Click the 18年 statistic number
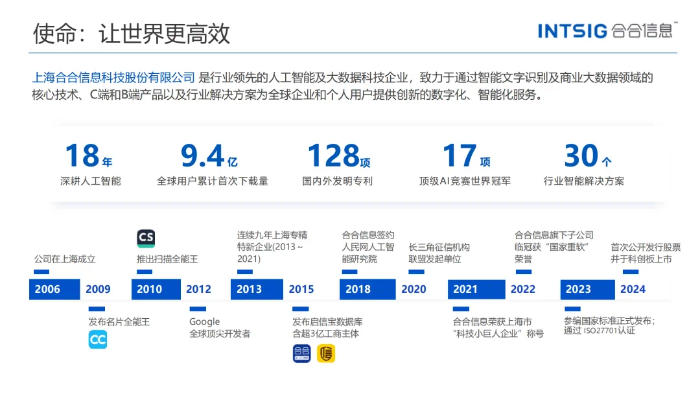 89,155
